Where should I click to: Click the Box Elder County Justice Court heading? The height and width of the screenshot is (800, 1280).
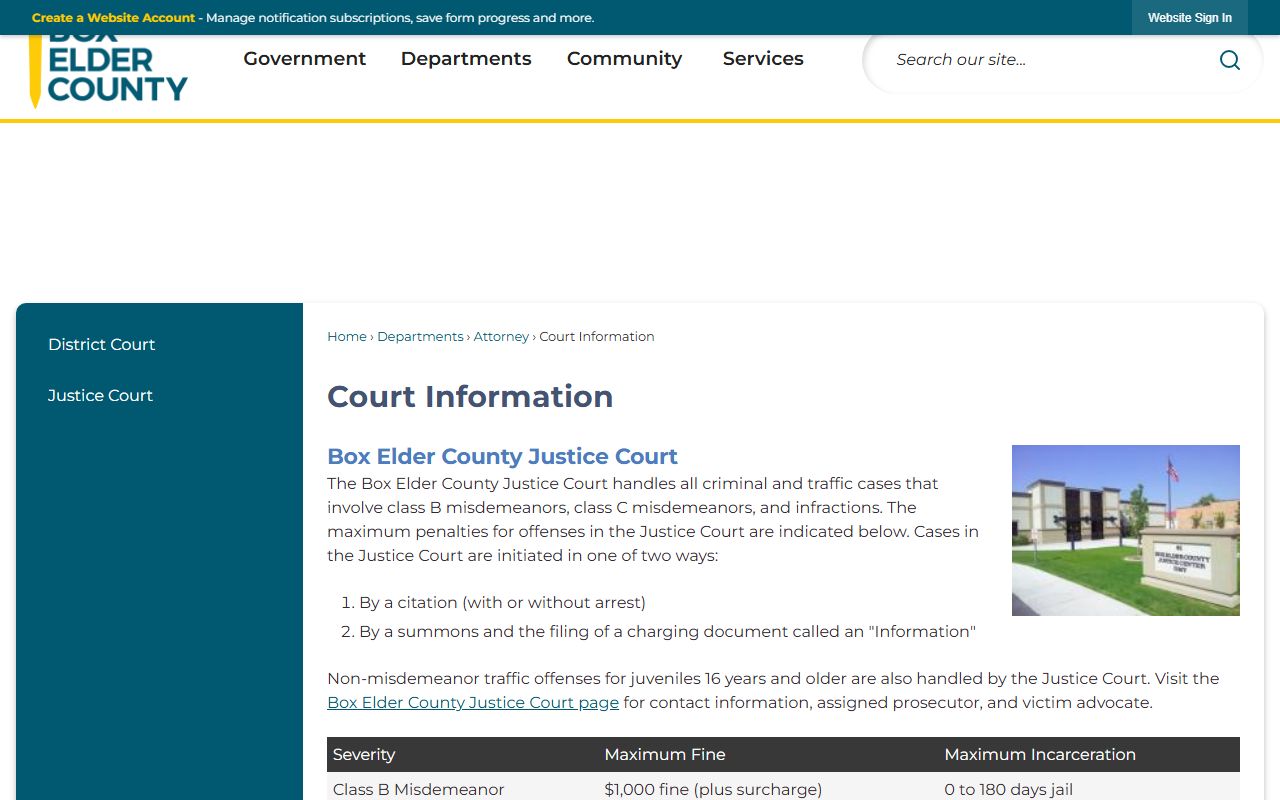coord(502,457)
